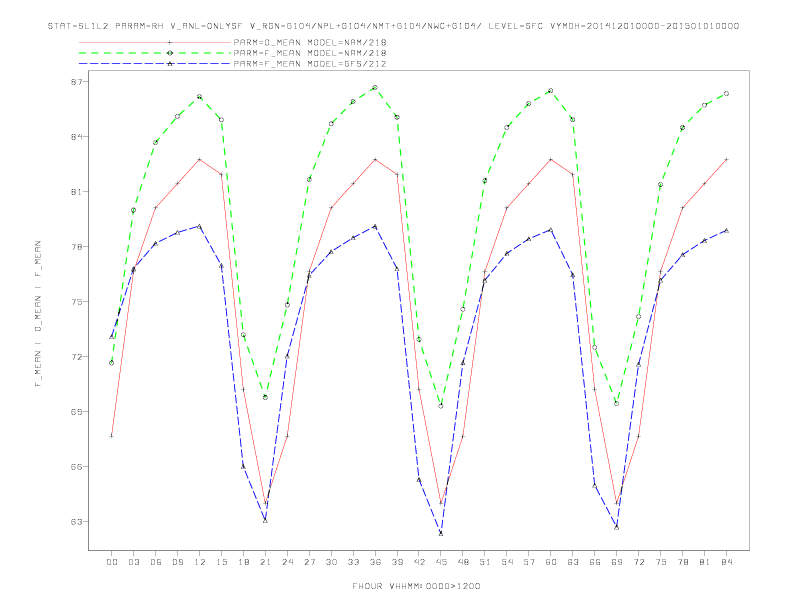This screenshot has width=792, height=612.
Task: Click the green dashed legend line sample
Action: pyautogui.click(x=155, y=53)
